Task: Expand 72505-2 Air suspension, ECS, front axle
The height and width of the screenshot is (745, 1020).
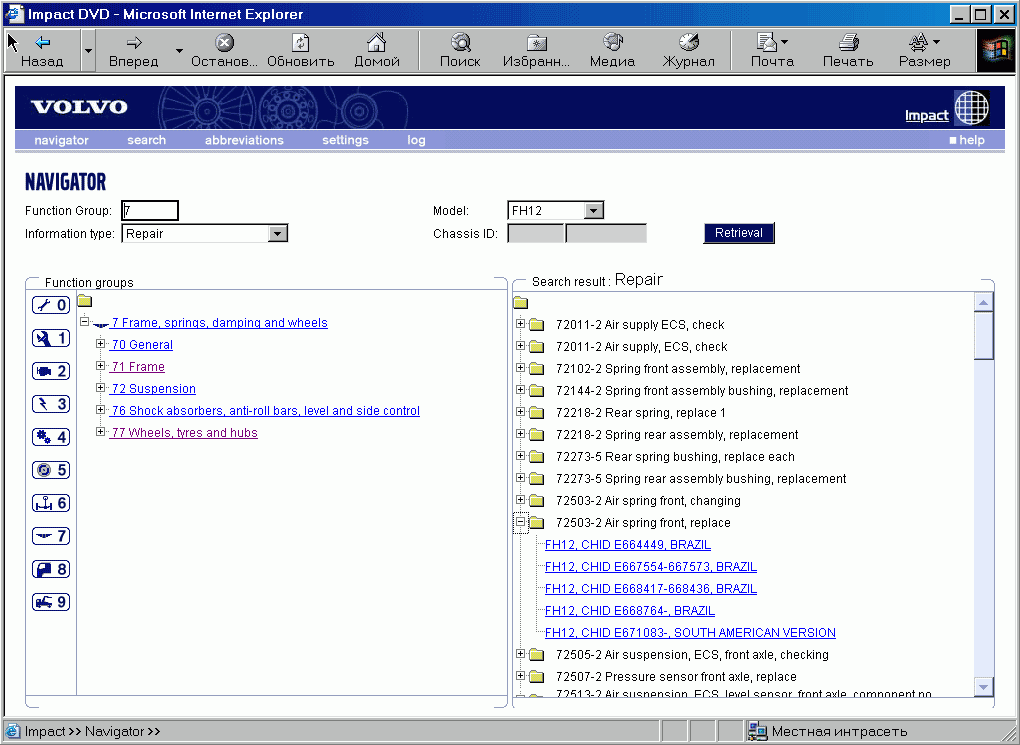Action: 520,654
